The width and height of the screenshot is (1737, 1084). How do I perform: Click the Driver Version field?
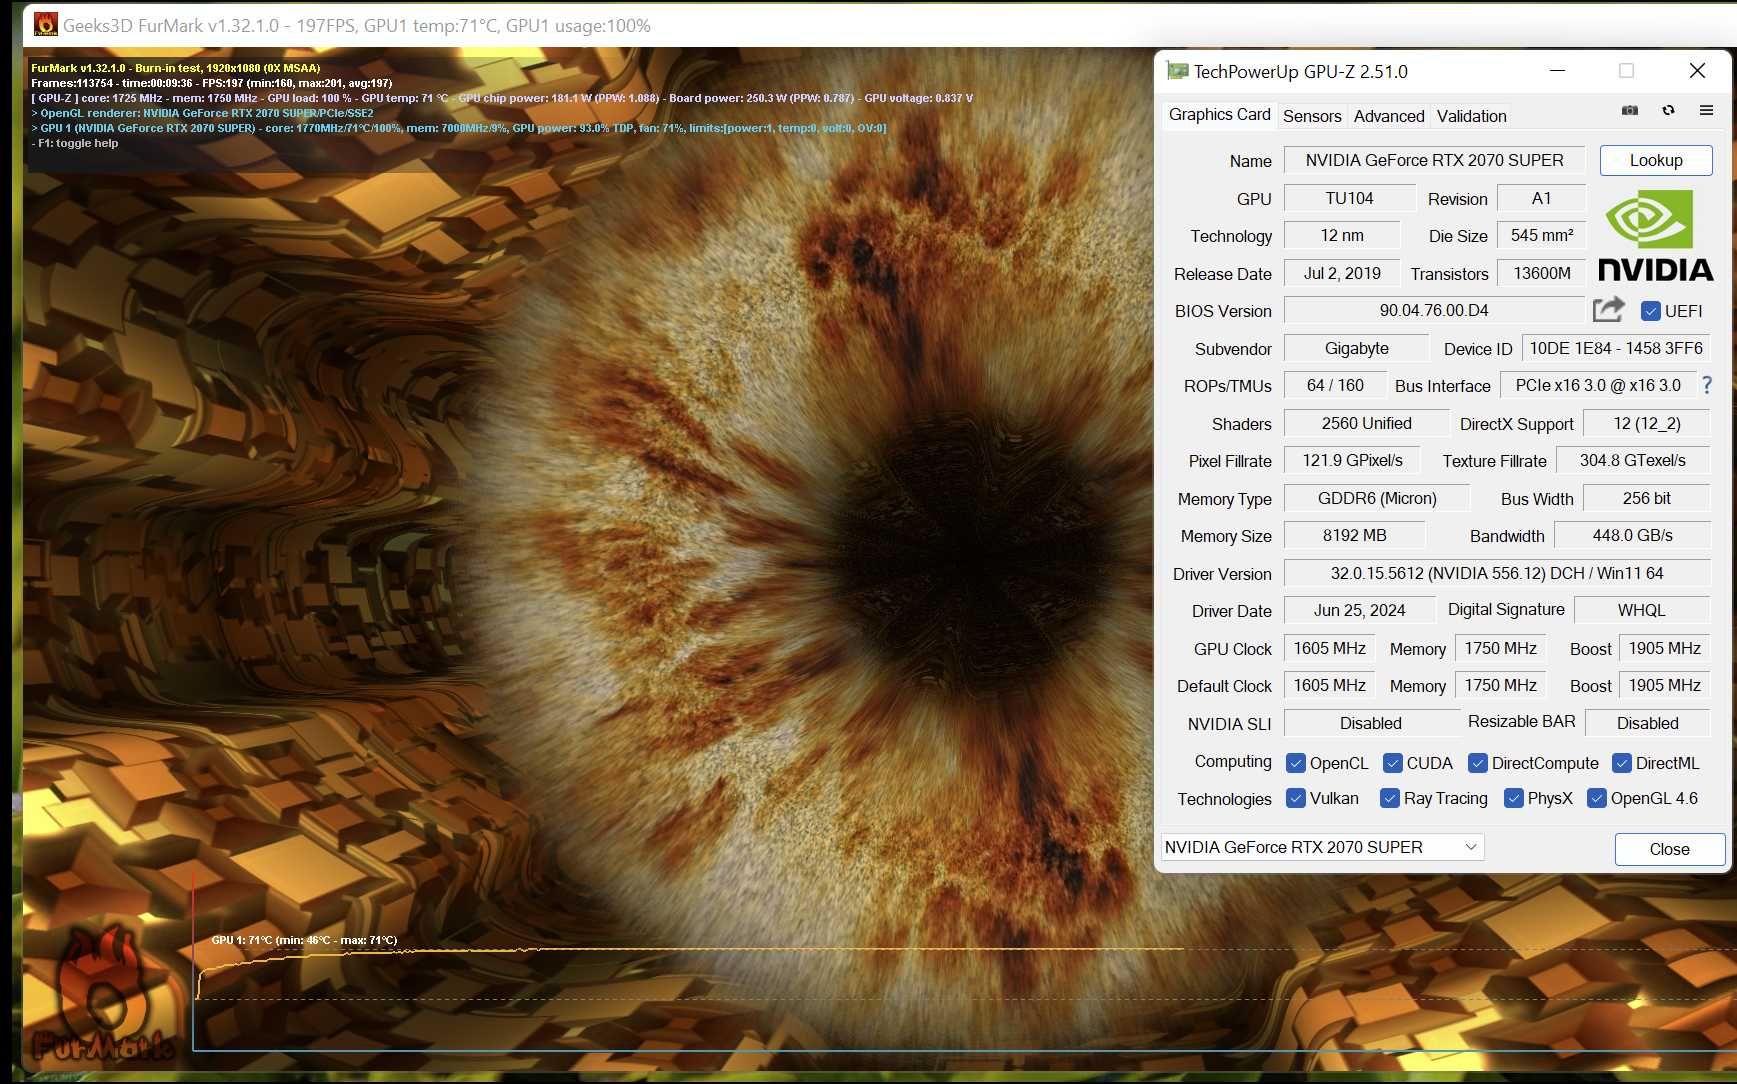[x=1497, y=573]
